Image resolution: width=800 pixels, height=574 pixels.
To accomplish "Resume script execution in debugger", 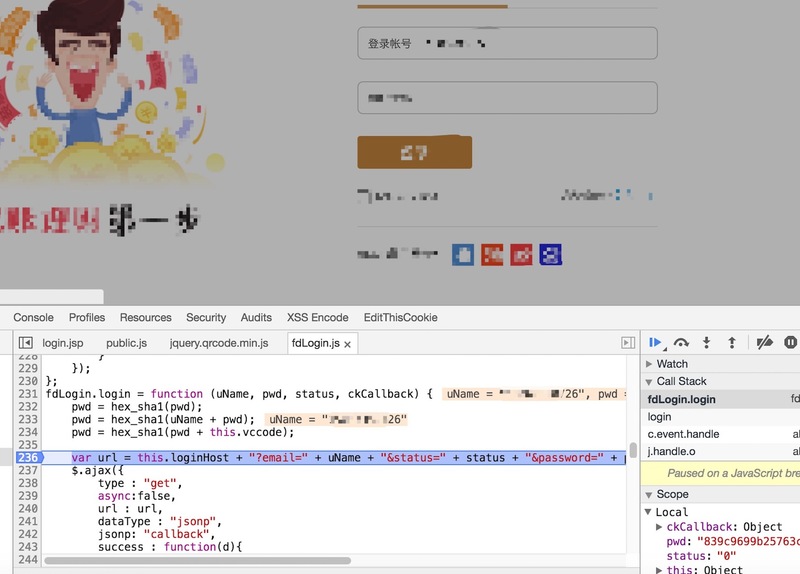I will [656, 342].
